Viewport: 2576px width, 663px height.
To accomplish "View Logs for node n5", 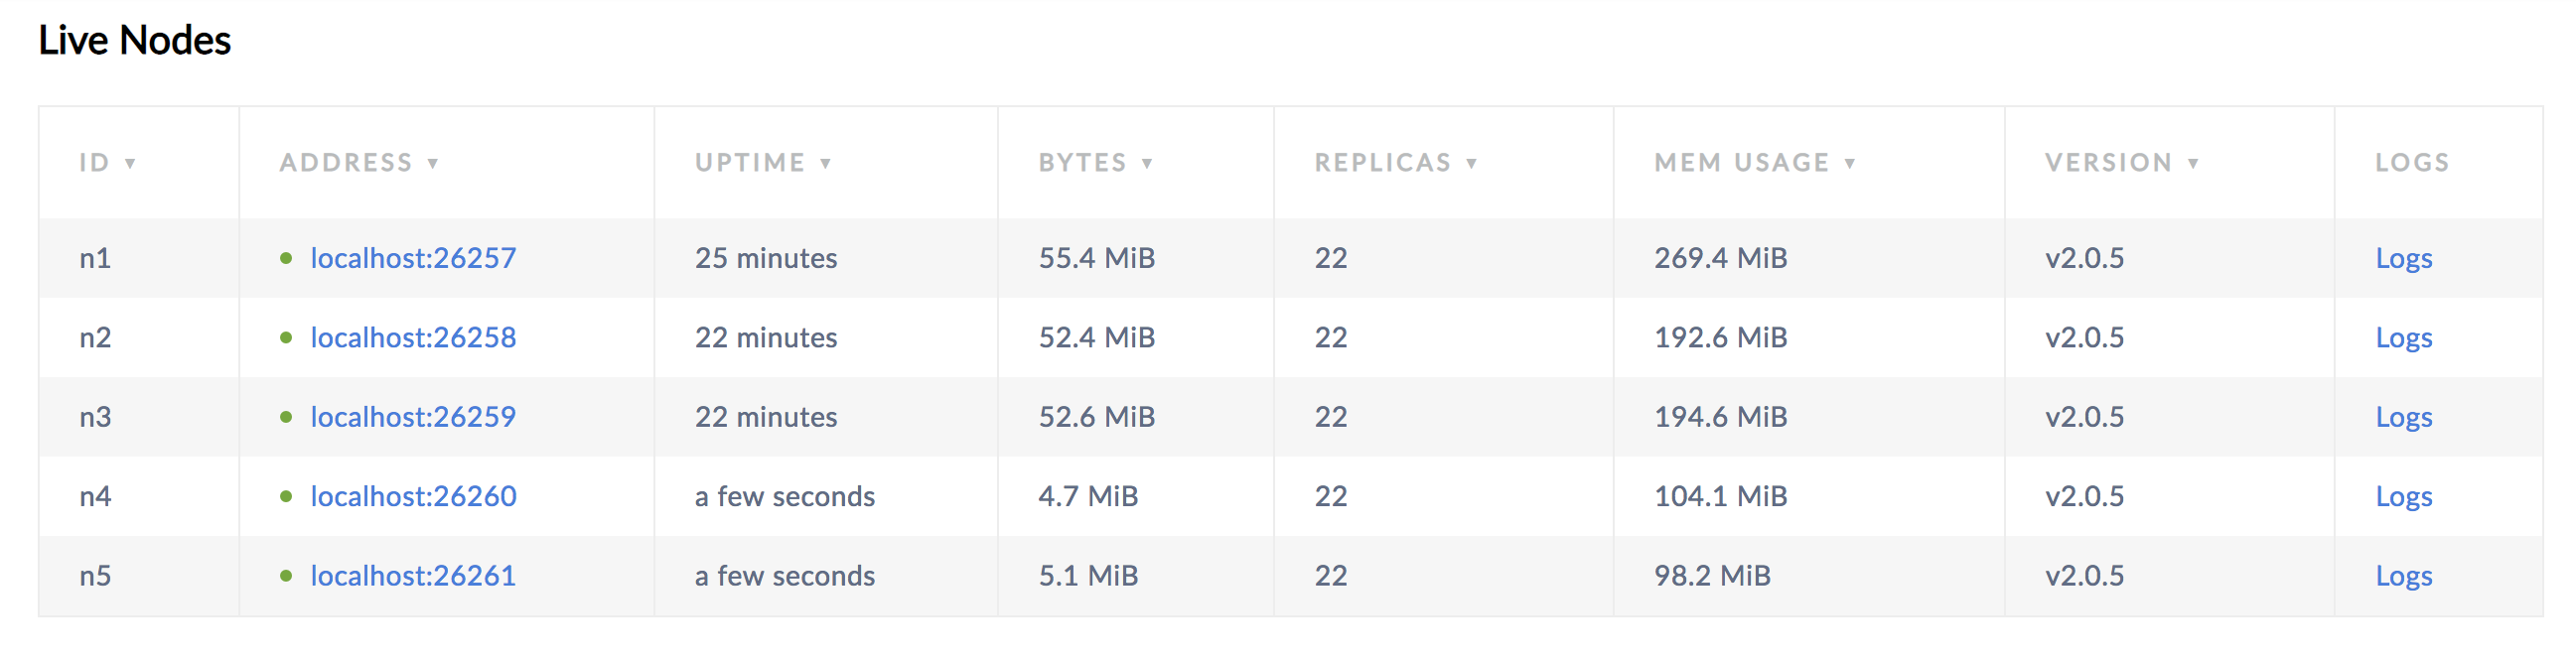I will pyautogui.click(x=2403, y=576).
